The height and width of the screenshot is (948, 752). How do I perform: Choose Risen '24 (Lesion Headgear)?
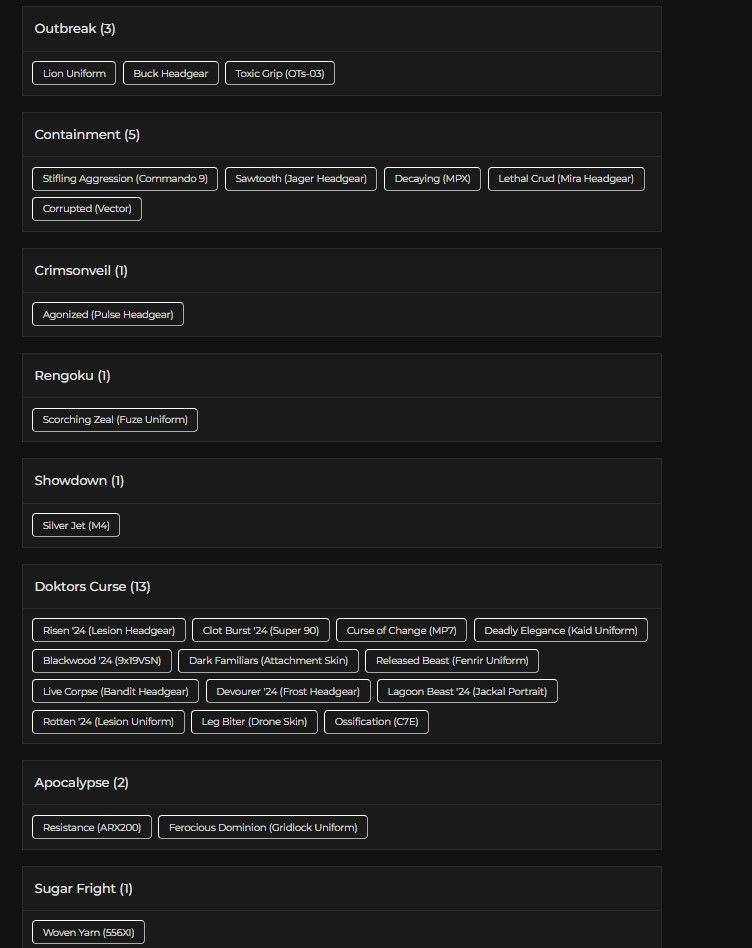[x=109, y=630]
